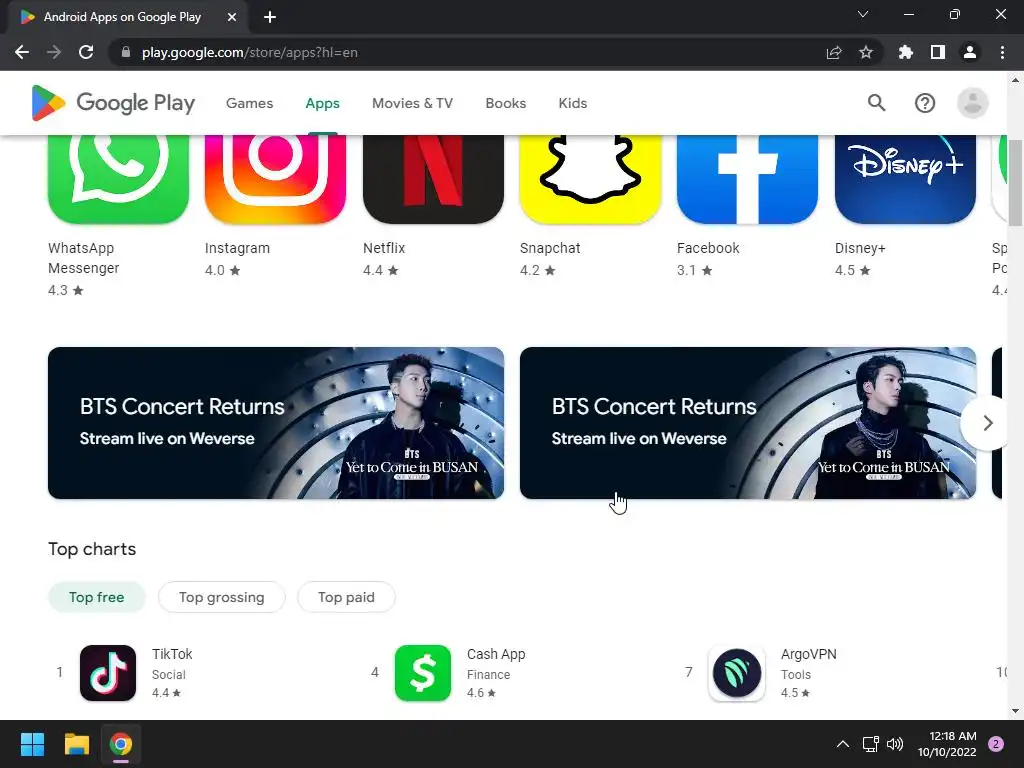Open the ArgoVPN icon in Top charts
This screenshot has height=768, width=1024.
click(737, 673)
